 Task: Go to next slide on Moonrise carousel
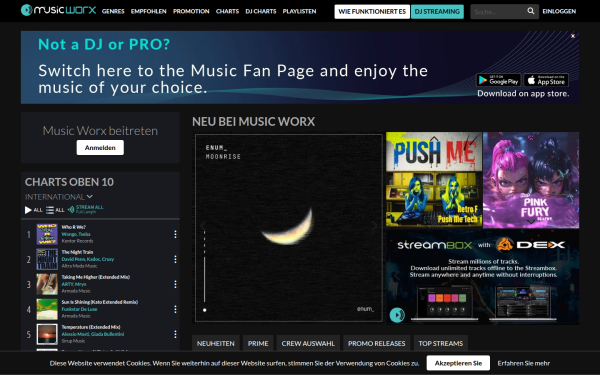click(x=374, y=225)
